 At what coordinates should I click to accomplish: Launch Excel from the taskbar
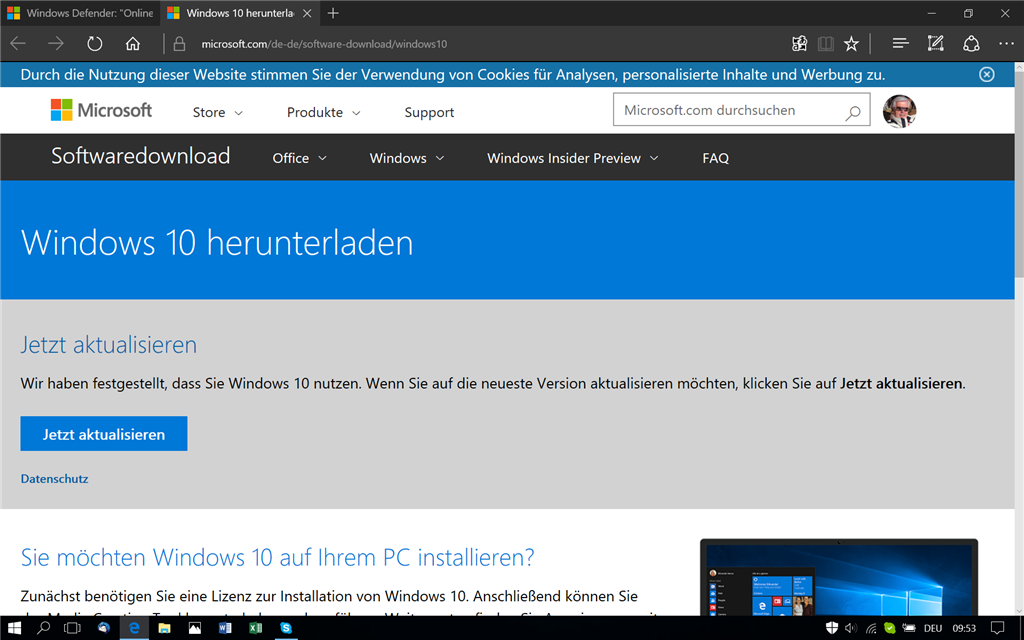(255, 628)
